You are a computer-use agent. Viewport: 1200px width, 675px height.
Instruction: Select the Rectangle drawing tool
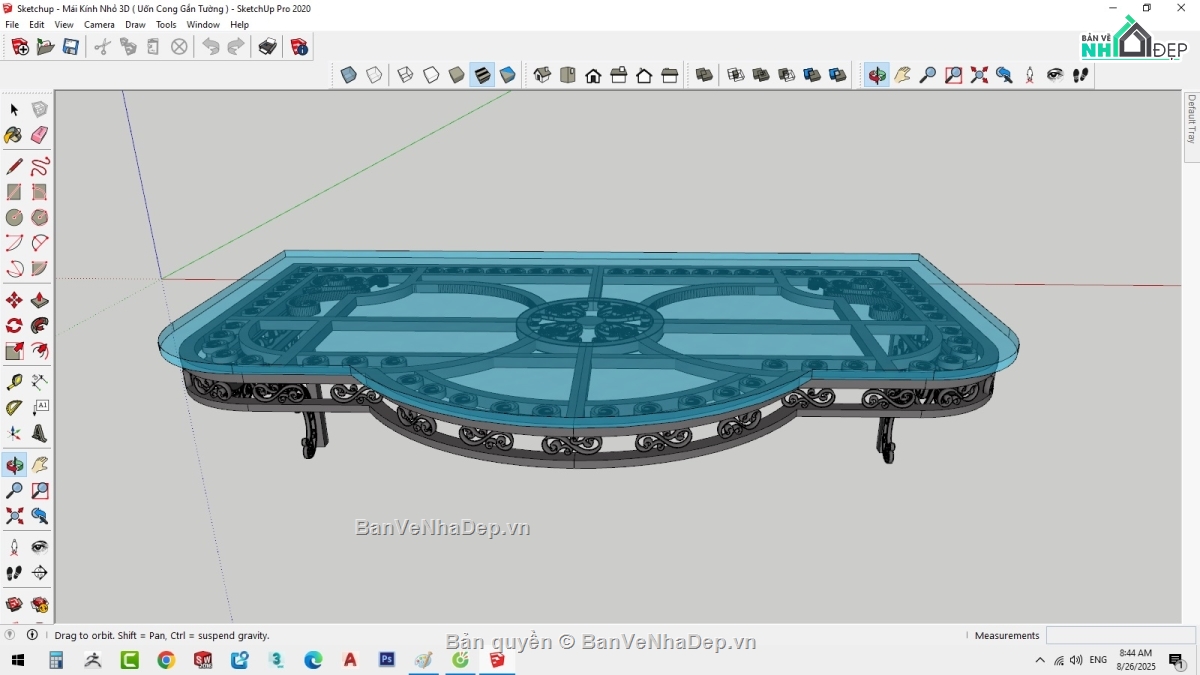pos(14,192)
